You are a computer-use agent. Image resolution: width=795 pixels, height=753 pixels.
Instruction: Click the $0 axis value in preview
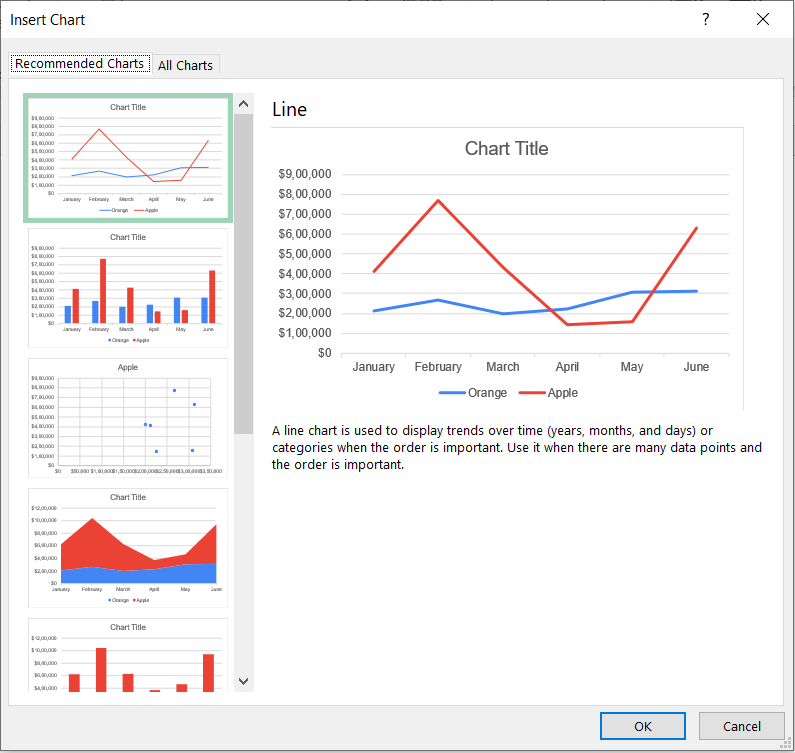point(324,353)
